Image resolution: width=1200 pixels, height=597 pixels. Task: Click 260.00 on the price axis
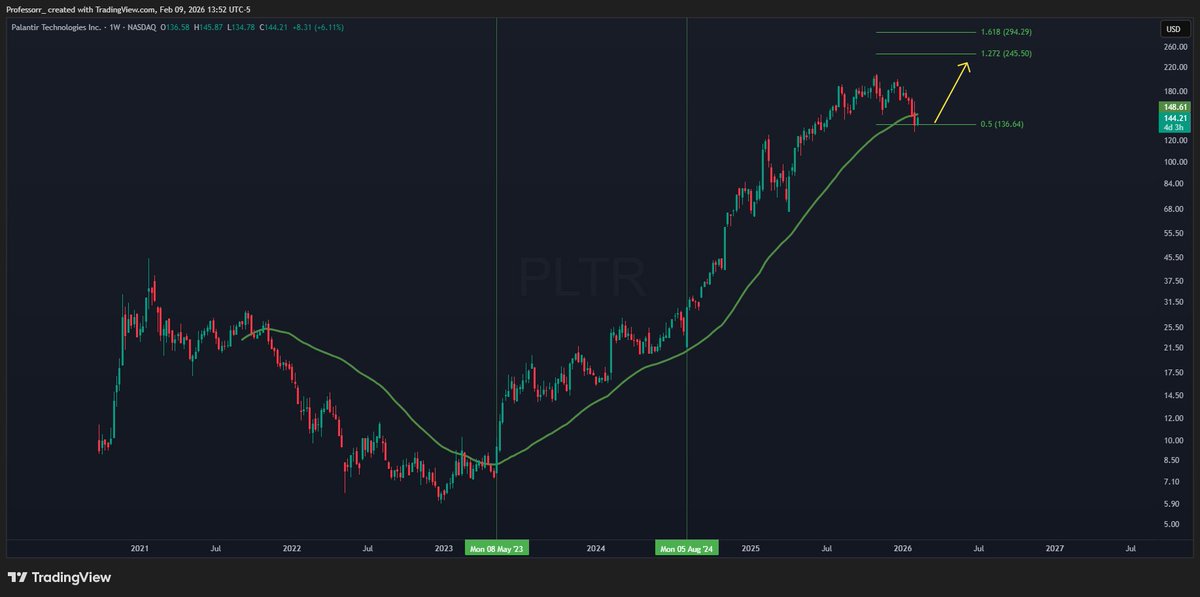pos(1175,47)
